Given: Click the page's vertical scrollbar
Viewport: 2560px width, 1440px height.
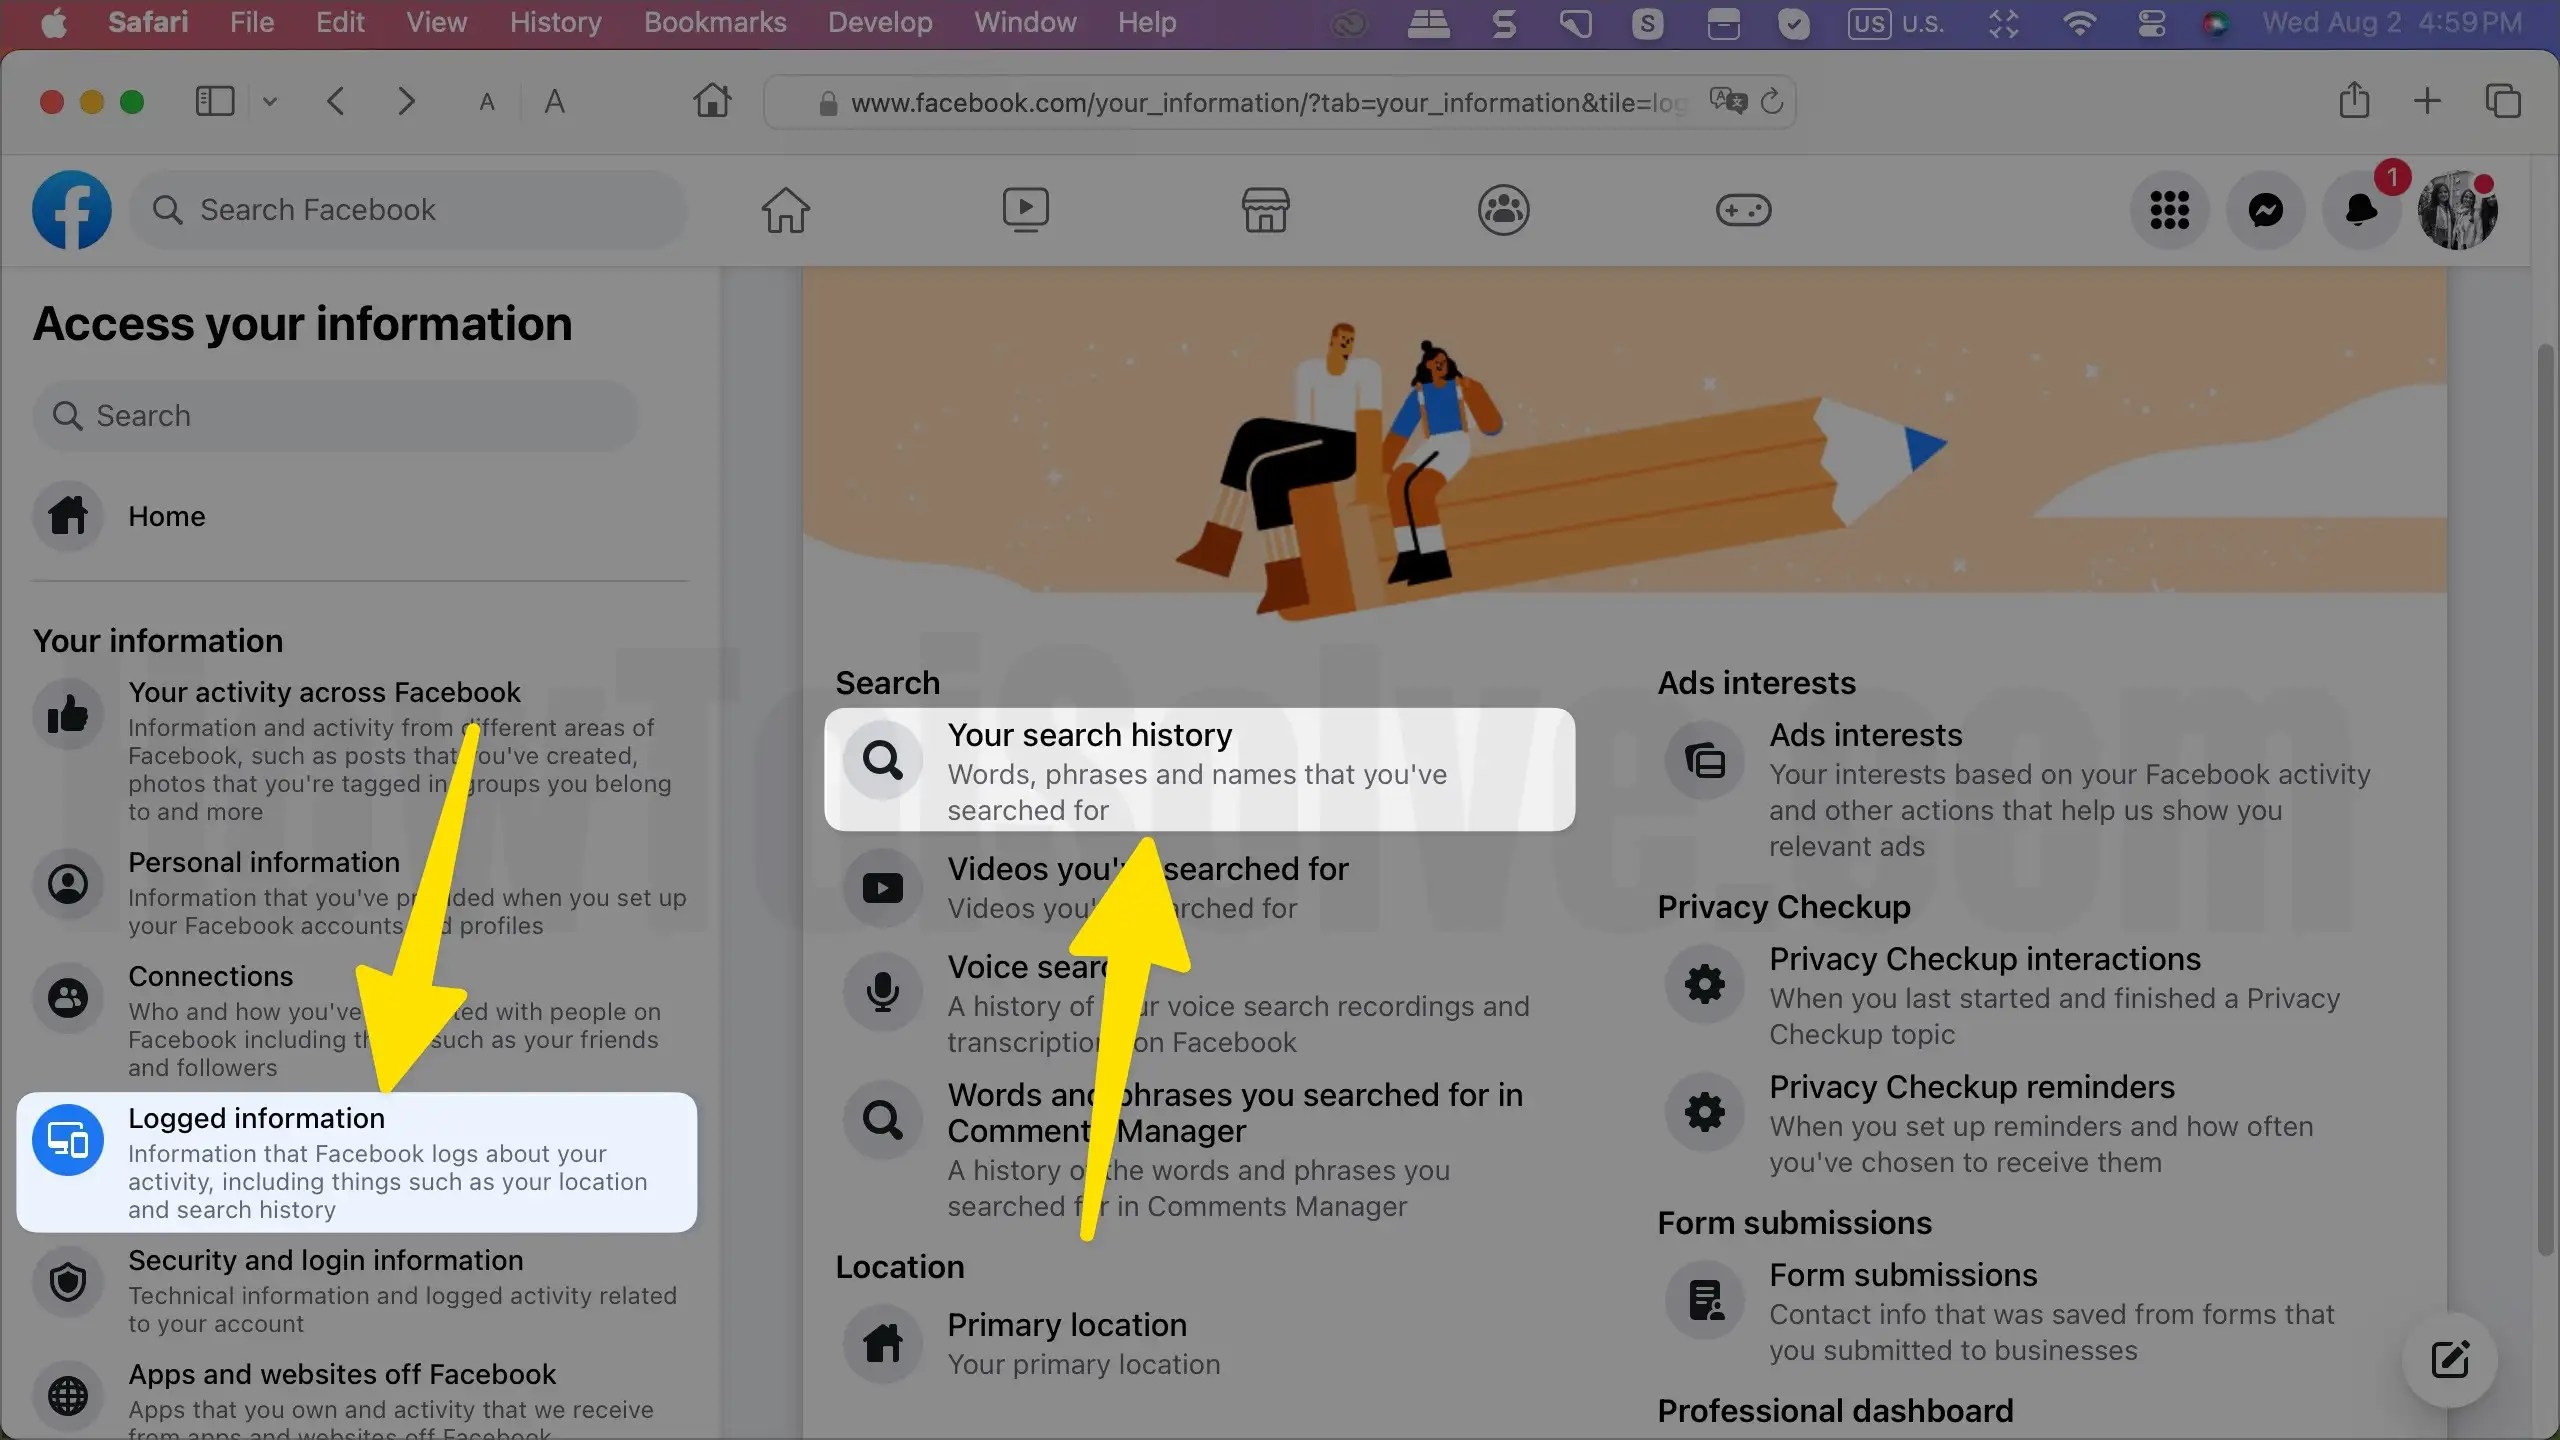Looking at the screenshot, I should point(2545,800).
